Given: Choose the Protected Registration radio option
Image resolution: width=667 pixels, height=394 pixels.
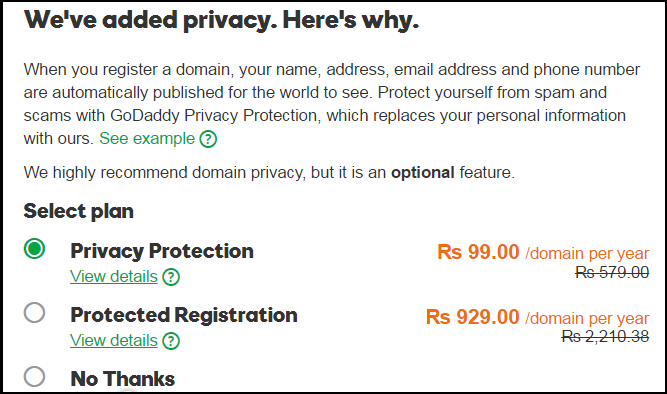Looking at the screenshot, I should point(34,313).
